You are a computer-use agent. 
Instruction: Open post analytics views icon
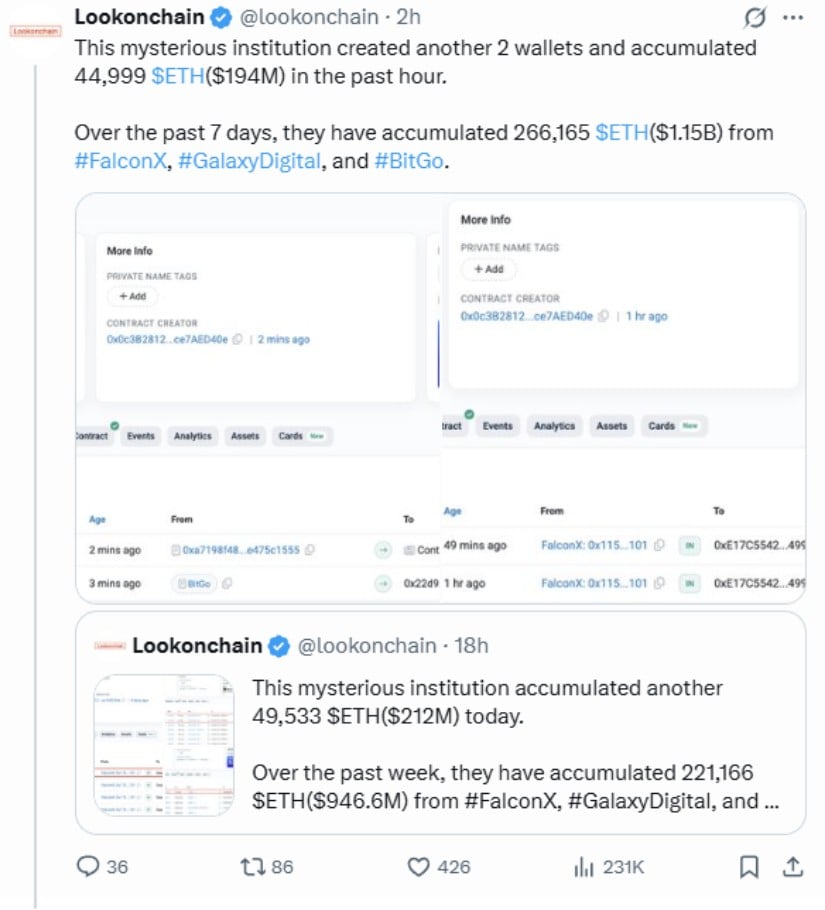(584, 867)
